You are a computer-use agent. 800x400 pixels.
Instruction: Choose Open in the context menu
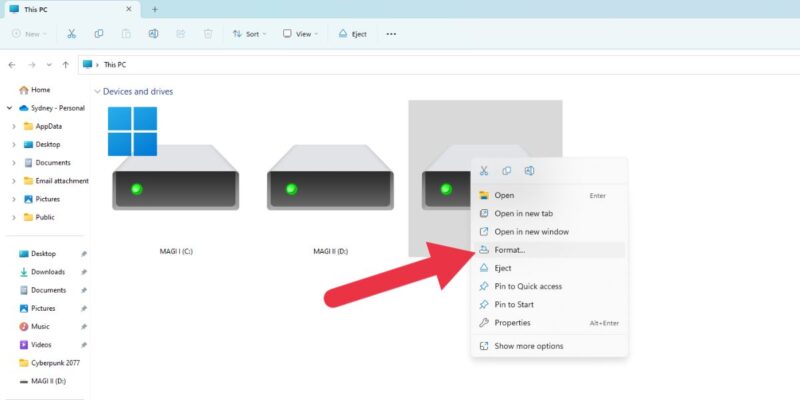coord(549,195)
